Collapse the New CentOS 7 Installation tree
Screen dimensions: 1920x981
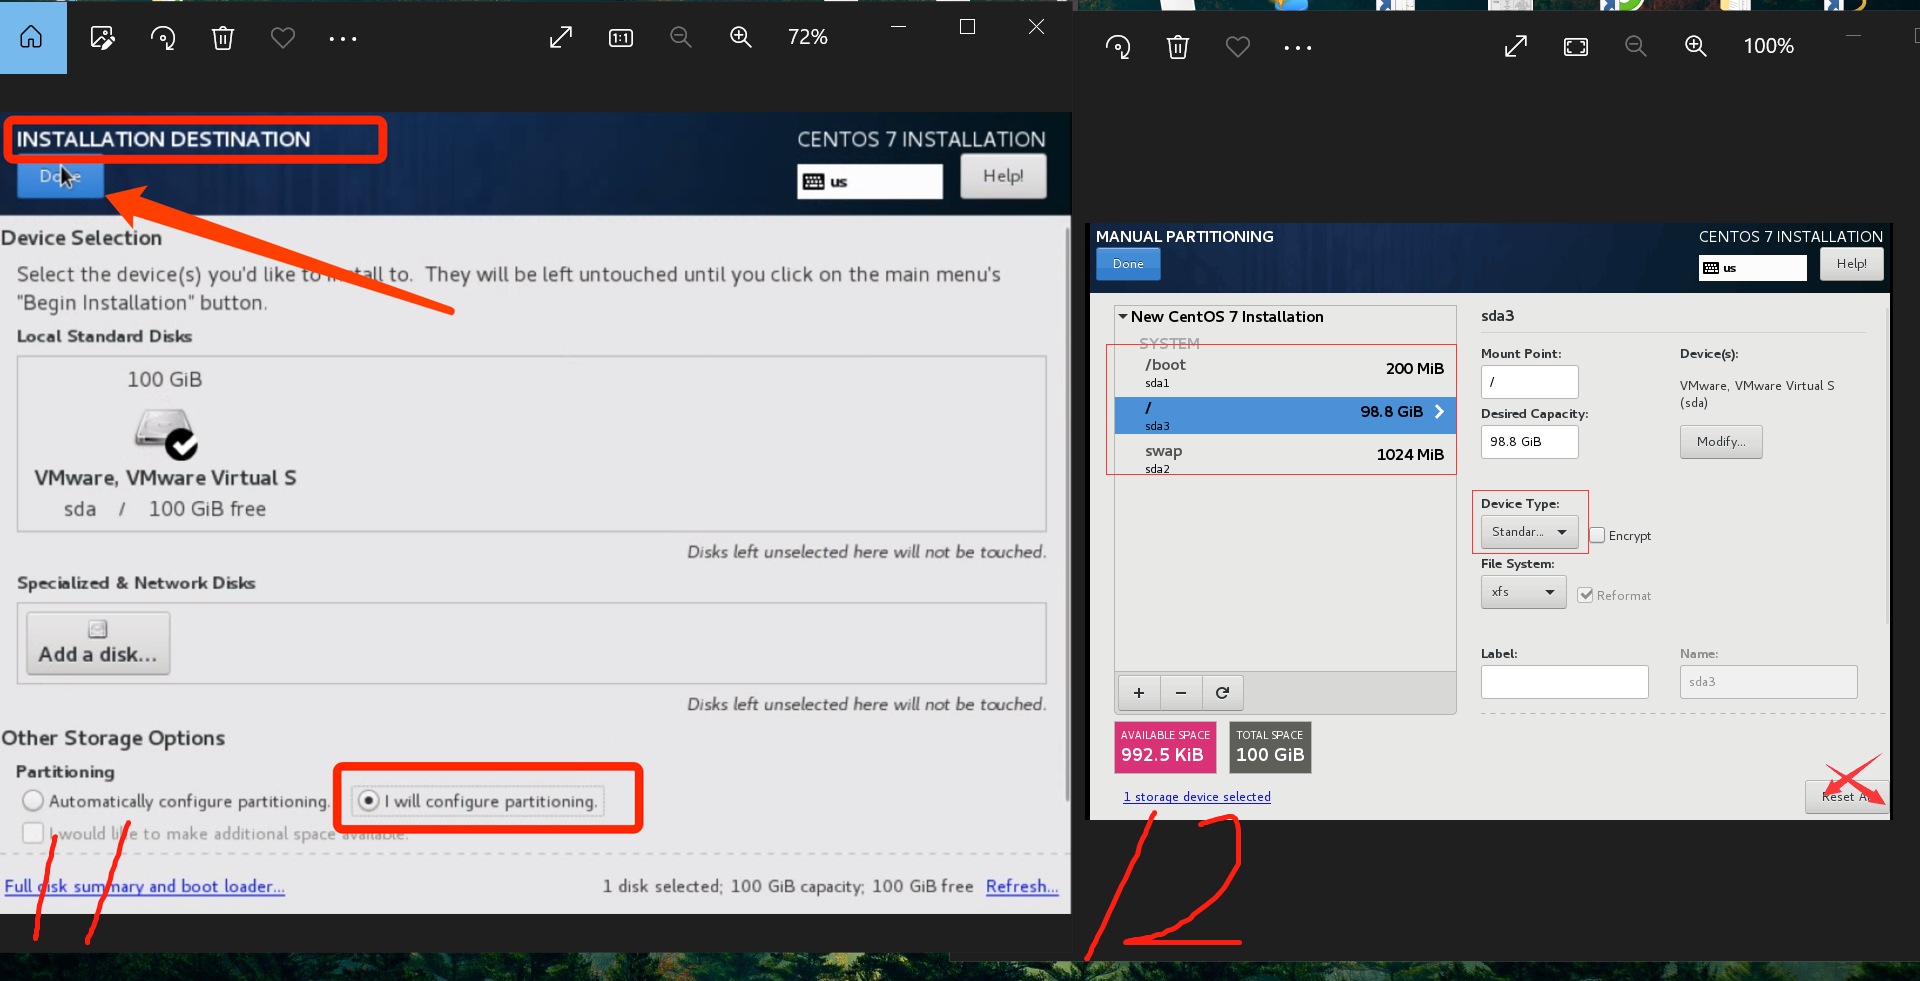pos(1123,316)
